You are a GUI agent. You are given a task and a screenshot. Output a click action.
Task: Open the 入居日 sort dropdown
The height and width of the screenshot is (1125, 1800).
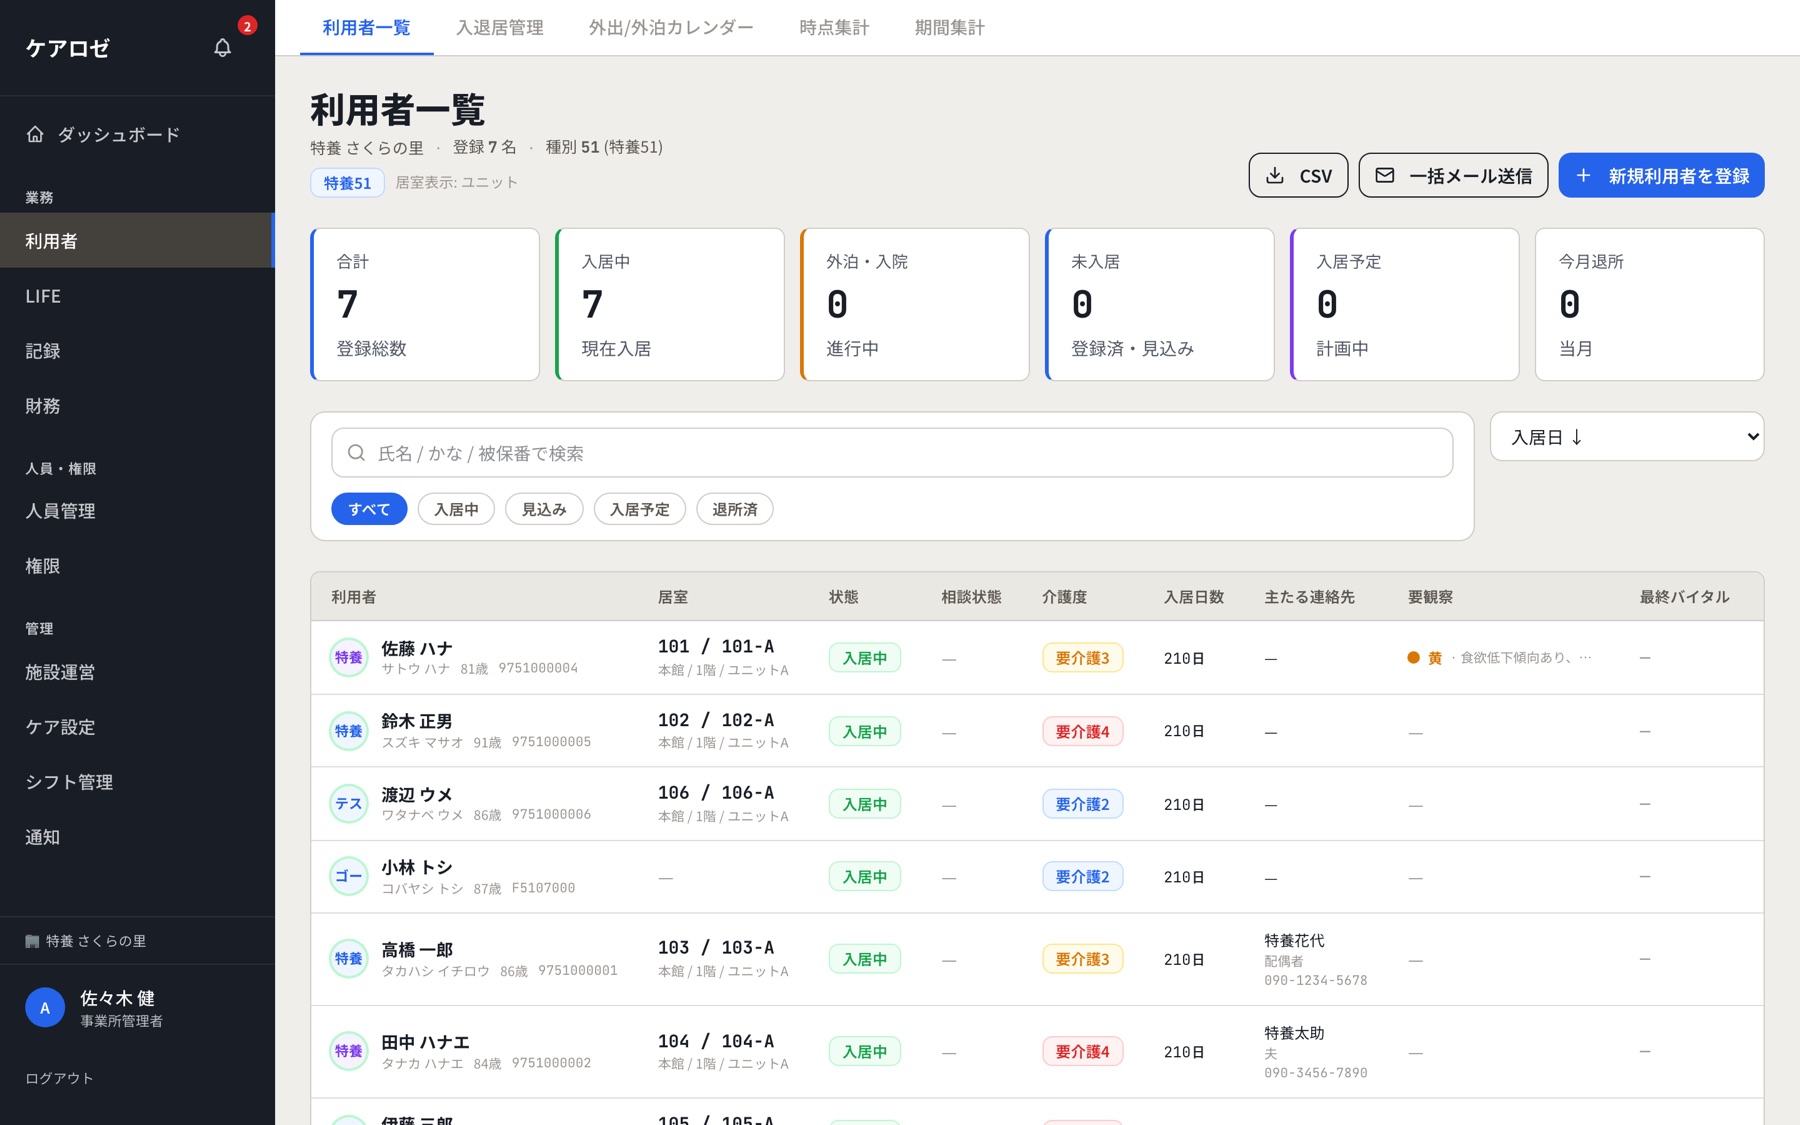pos(1627,437)
